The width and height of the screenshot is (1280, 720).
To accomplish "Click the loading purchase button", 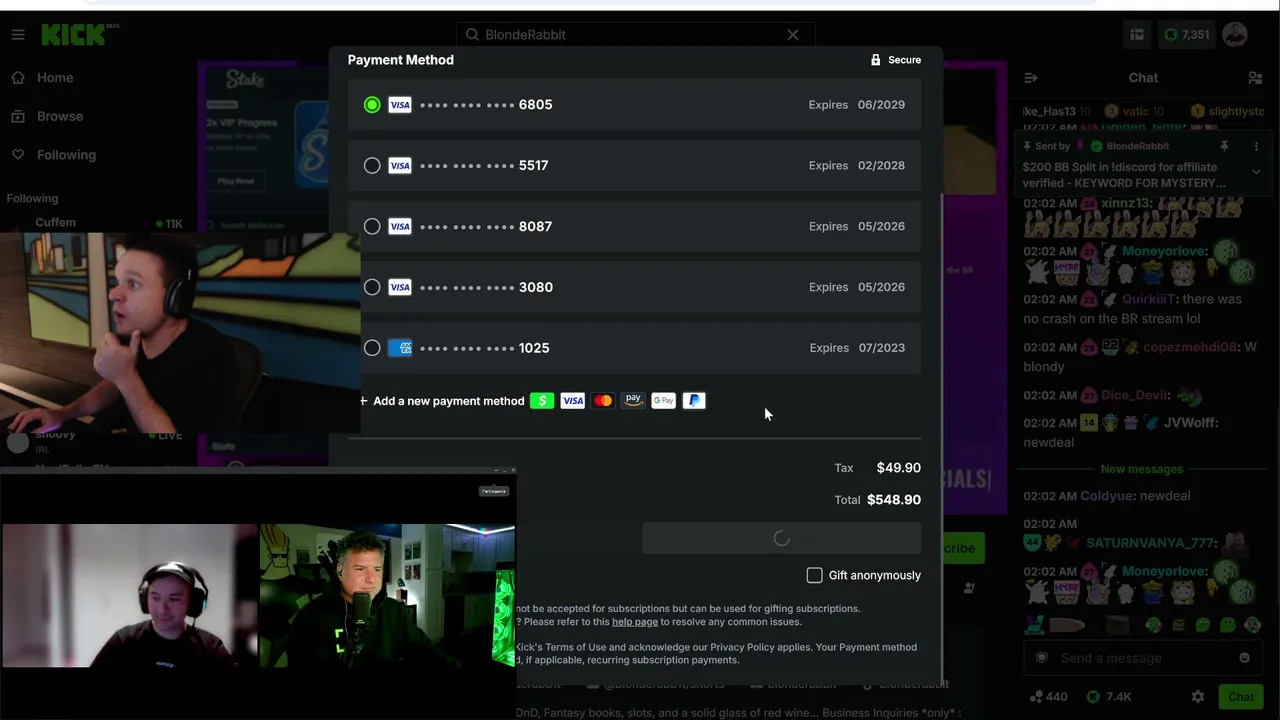I will (x=781, y=538).
